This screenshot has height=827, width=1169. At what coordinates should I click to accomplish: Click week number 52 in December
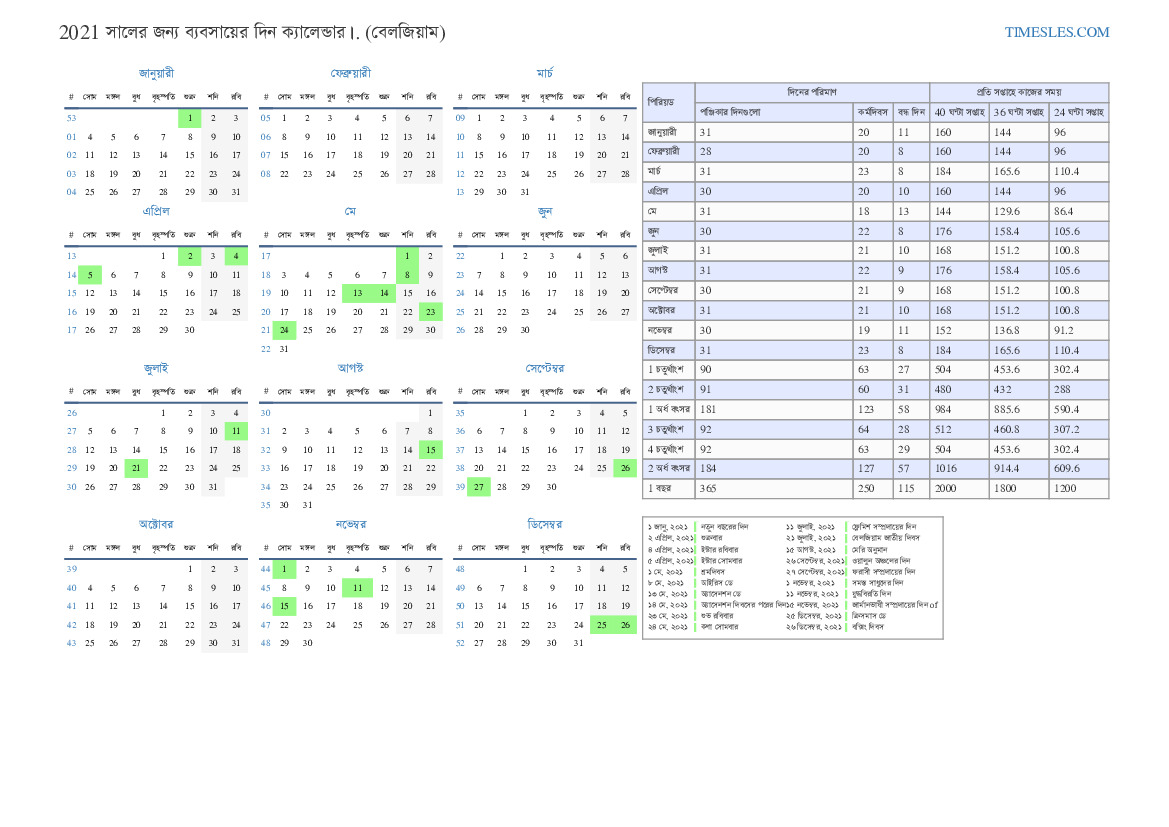[x=460, y=643]
